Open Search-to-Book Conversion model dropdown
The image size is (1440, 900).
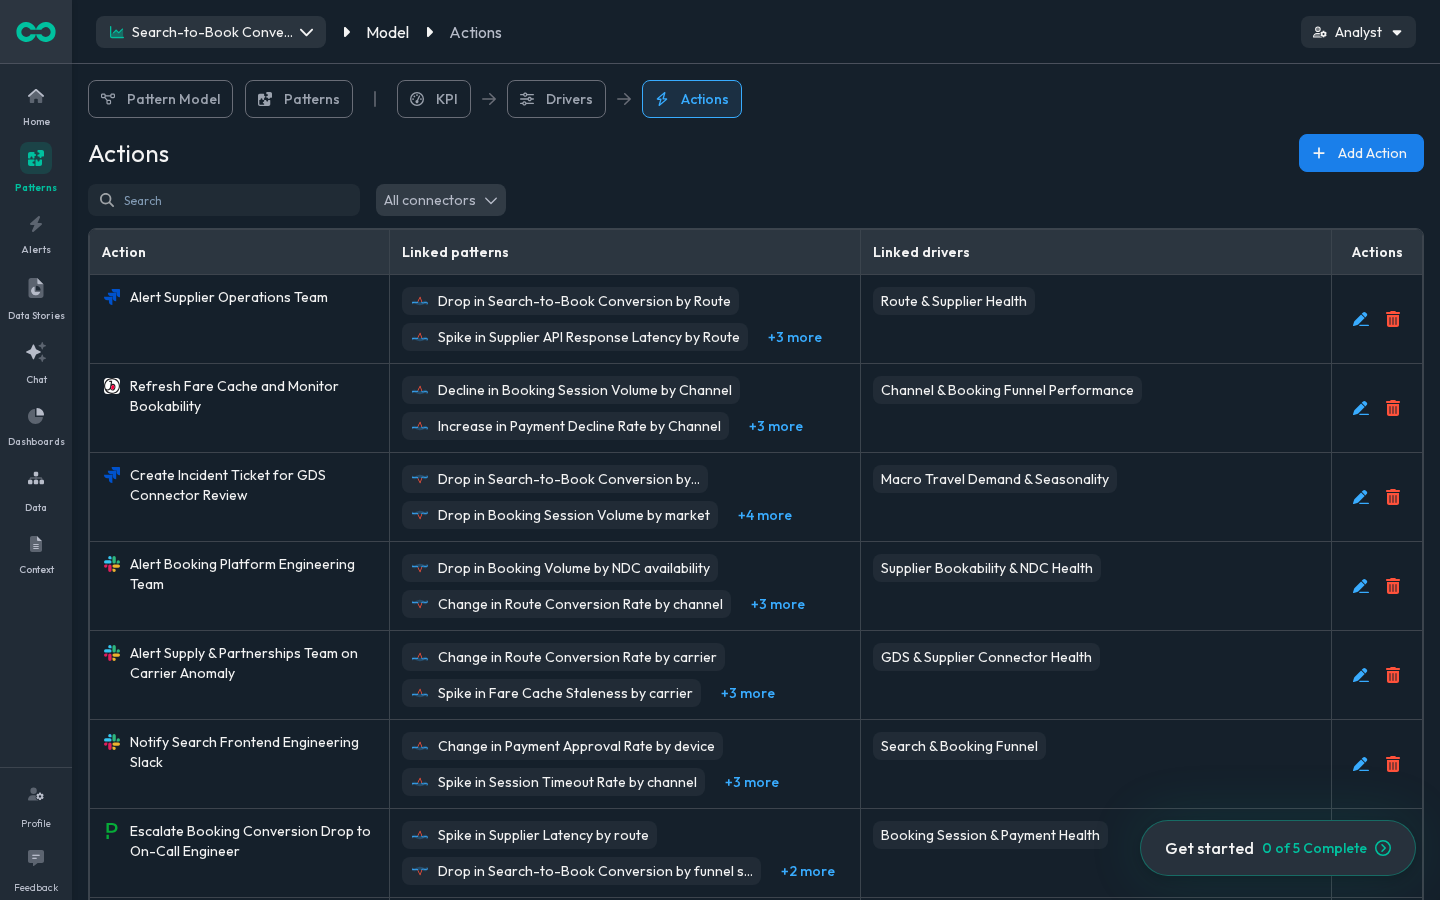[211, 32]
